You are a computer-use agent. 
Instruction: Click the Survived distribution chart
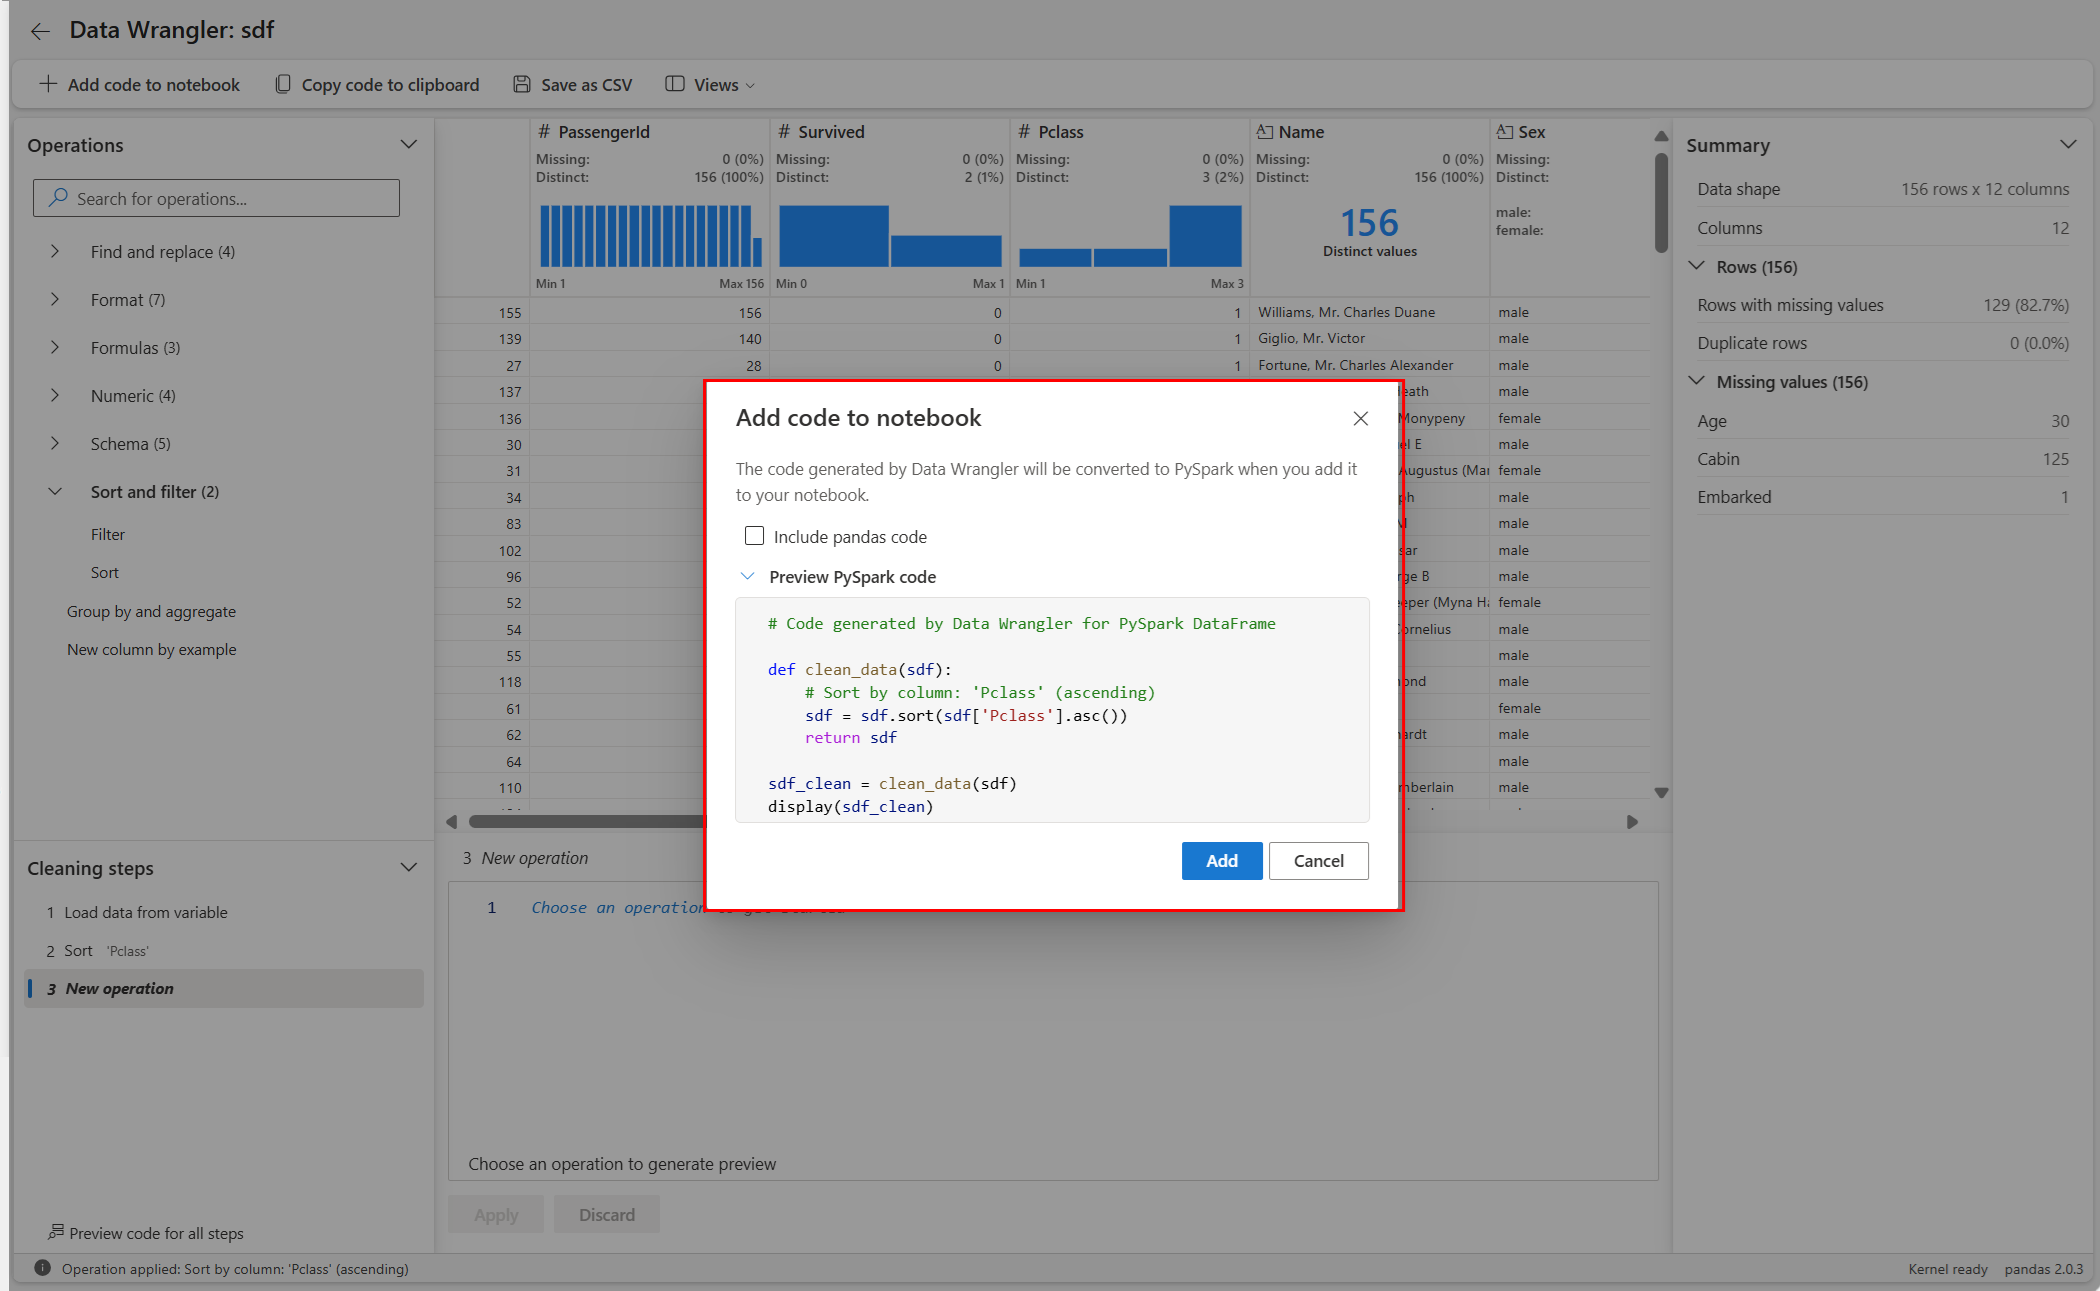click(890, 236)
